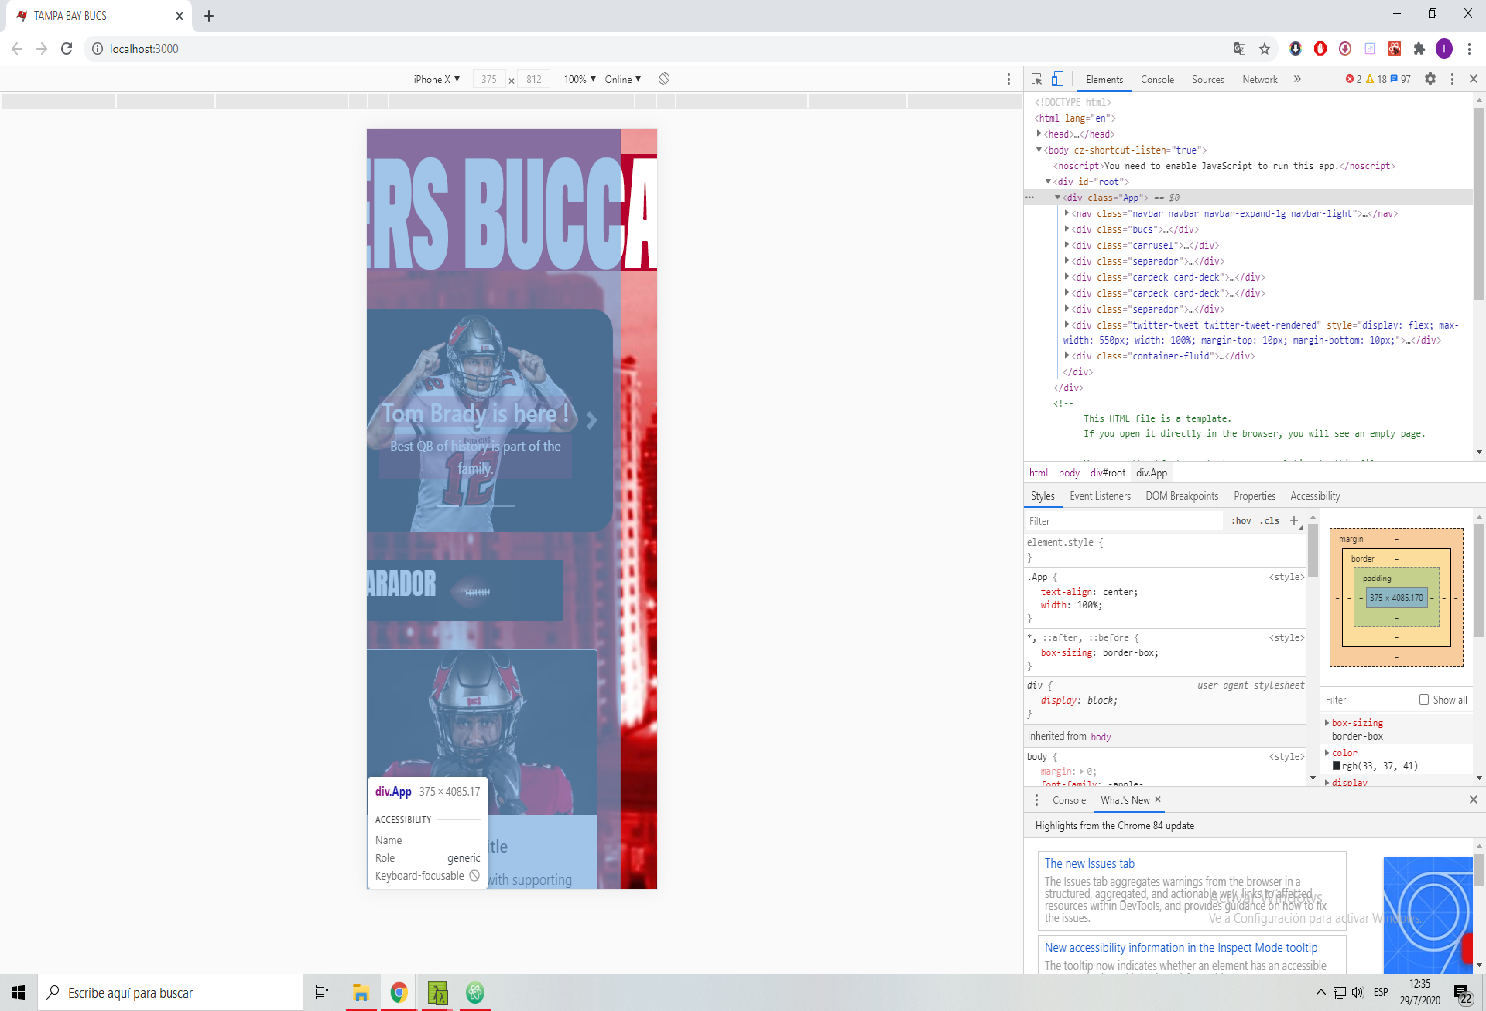Expand the color computed property

[1327, 752]
